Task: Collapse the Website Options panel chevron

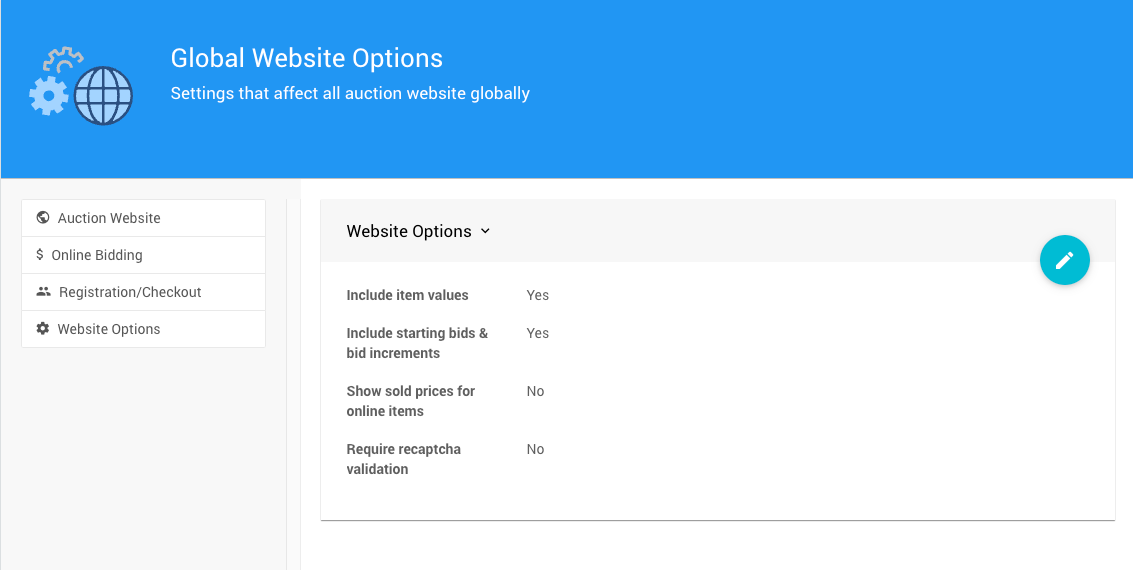Action: (x=485, y=231)
